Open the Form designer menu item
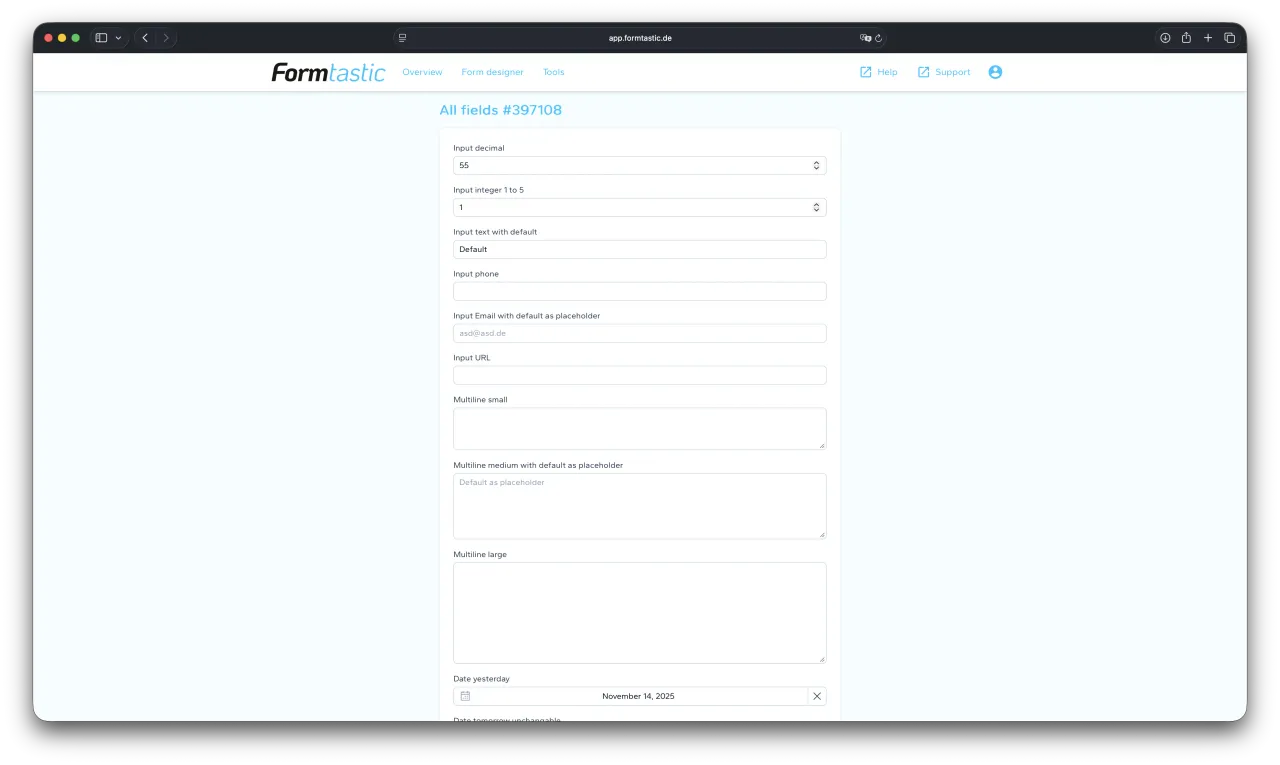 [492, 72]
